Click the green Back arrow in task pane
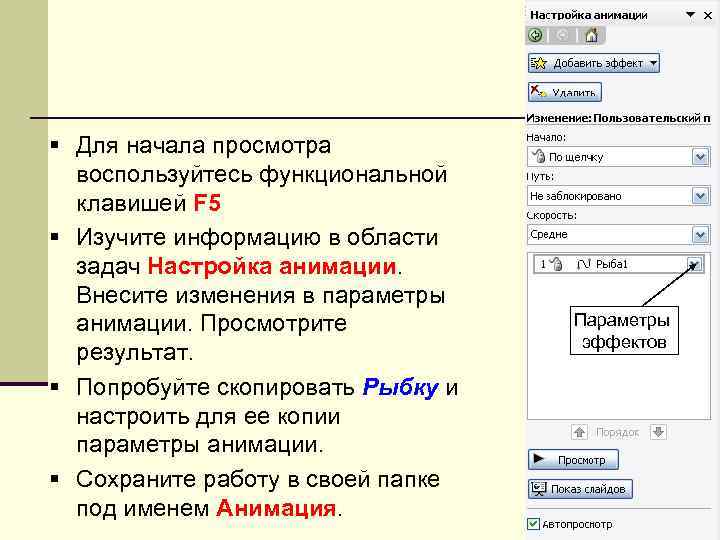This screenshot has width=720, height=540. click(x=535, y=35)
